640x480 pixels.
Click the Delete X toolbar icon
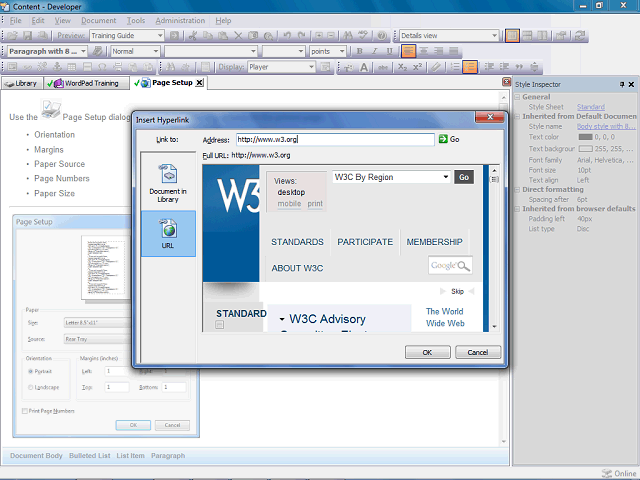coord(238,36)
